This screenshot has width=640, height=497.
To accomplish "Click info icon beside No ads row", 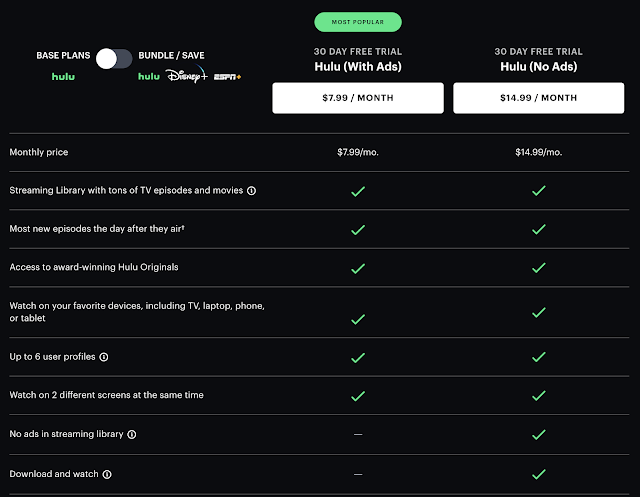I will 132,434.
